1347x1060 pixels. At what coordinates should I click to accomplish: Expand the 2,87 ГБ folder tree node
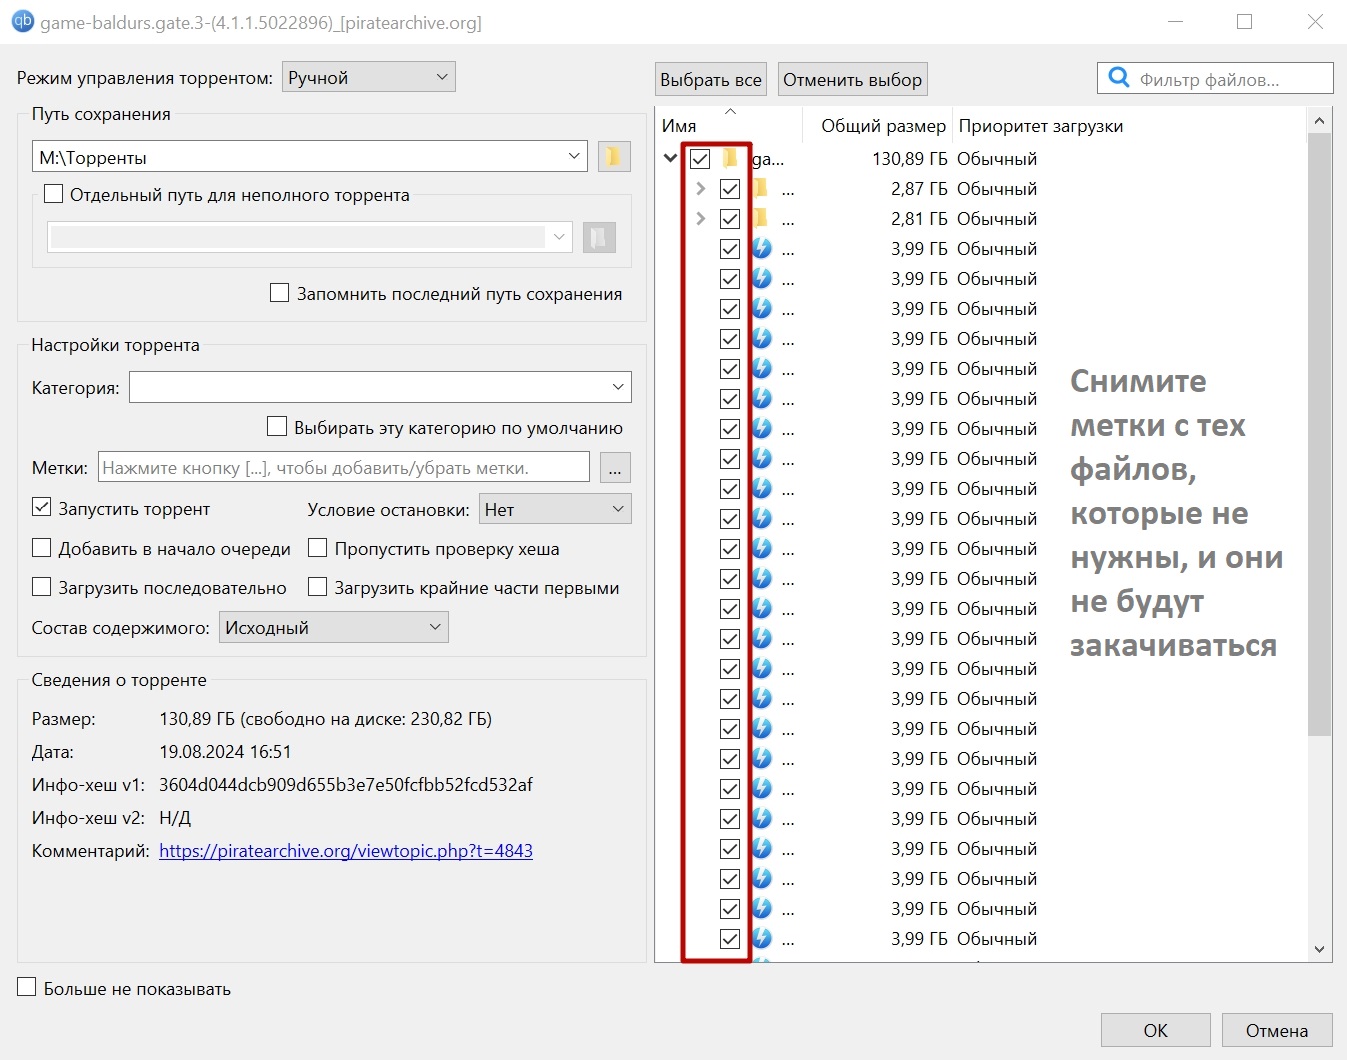[x=700, y=189]
